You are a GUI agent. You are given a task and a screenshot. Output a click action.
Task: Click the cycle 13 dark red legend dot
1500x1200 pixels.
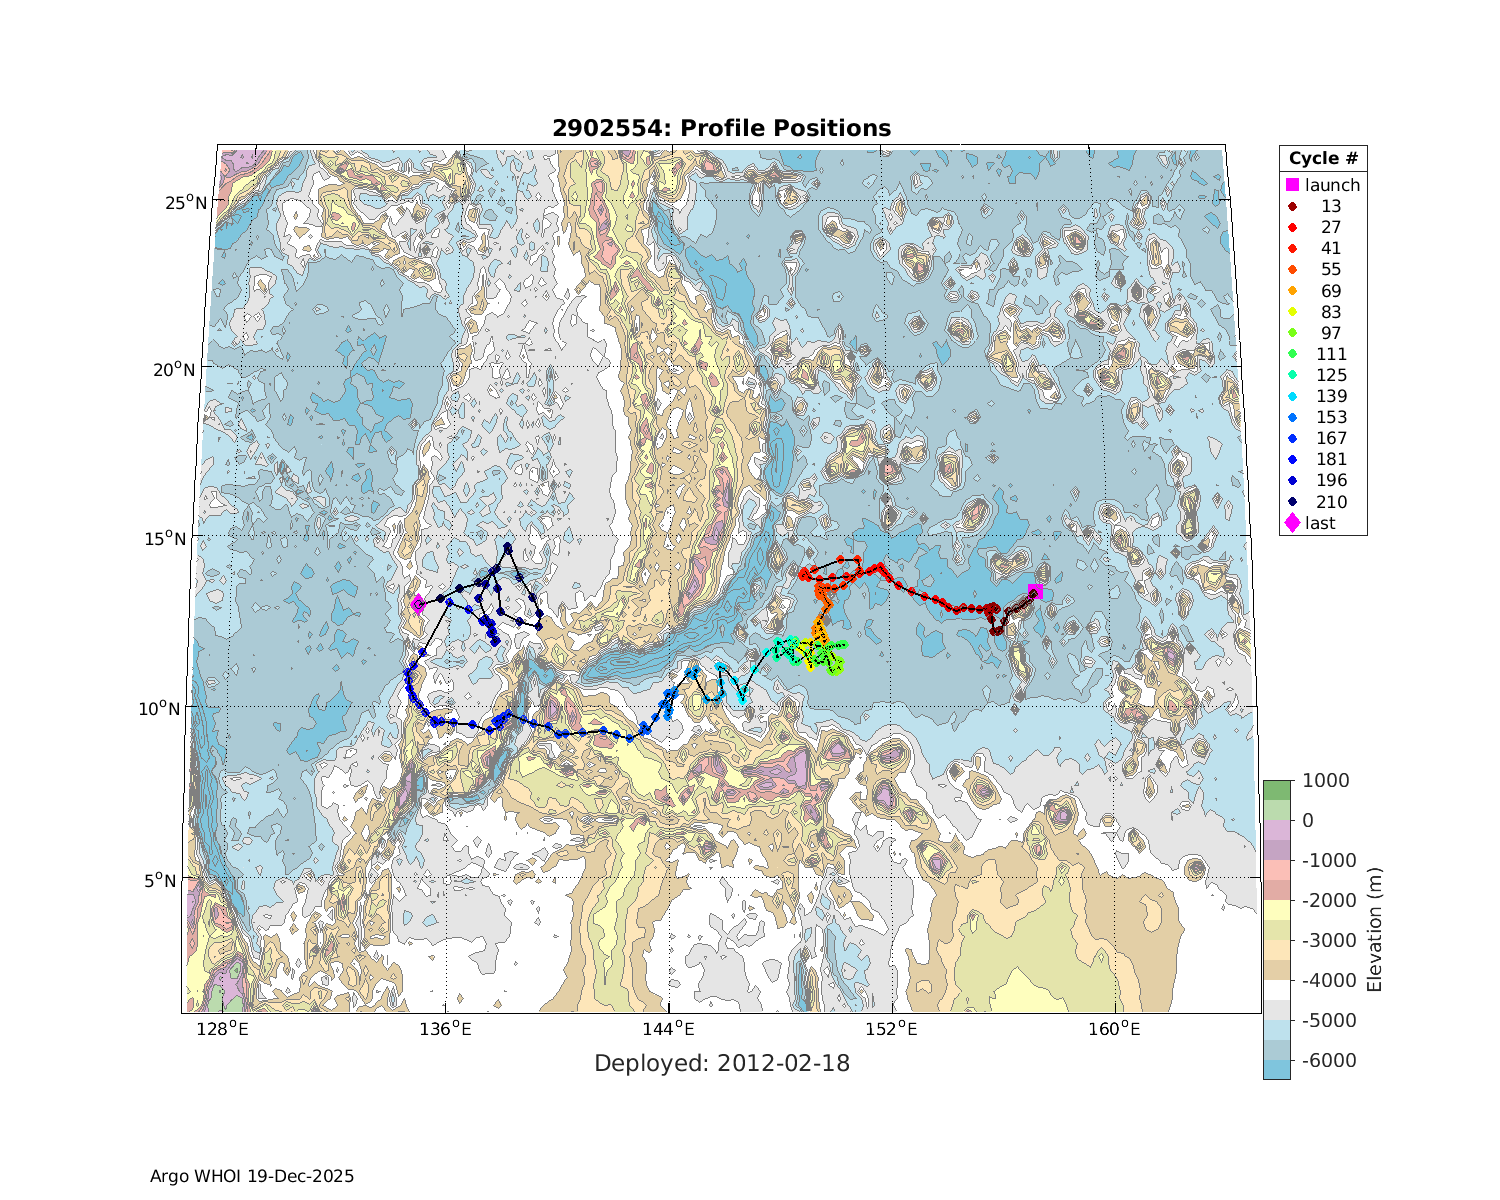1292,207
